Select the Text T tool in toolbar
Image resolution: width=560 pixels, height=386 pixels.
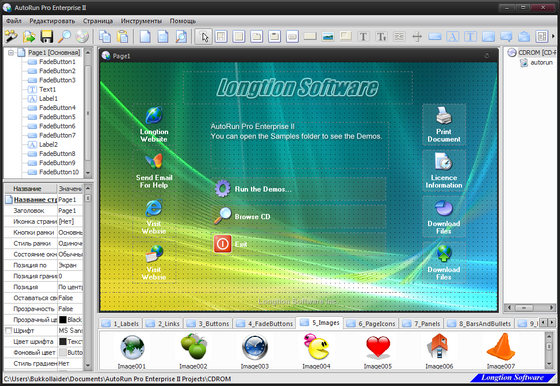[x=364, y=36]
